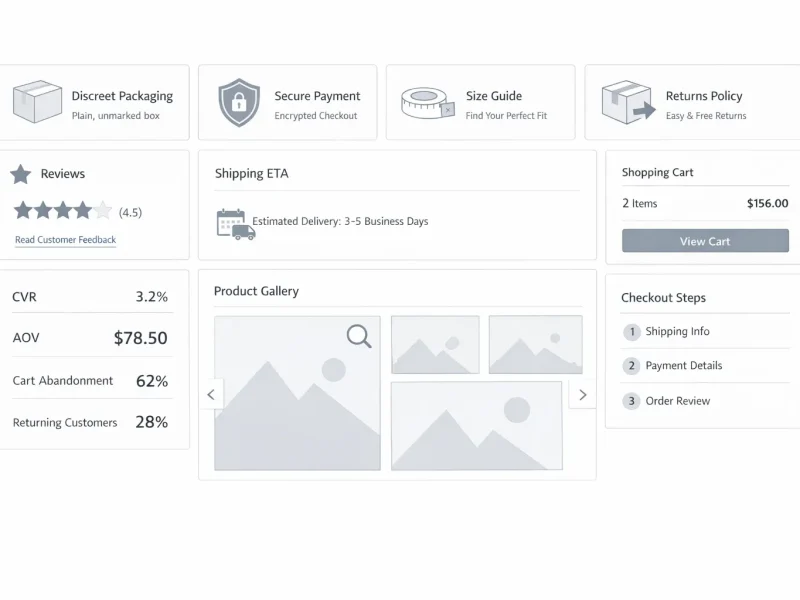The image size is (800, 600).
Task: Click the Shopping Cart heading
Action: pyautogui.click(x=658, y=172)
